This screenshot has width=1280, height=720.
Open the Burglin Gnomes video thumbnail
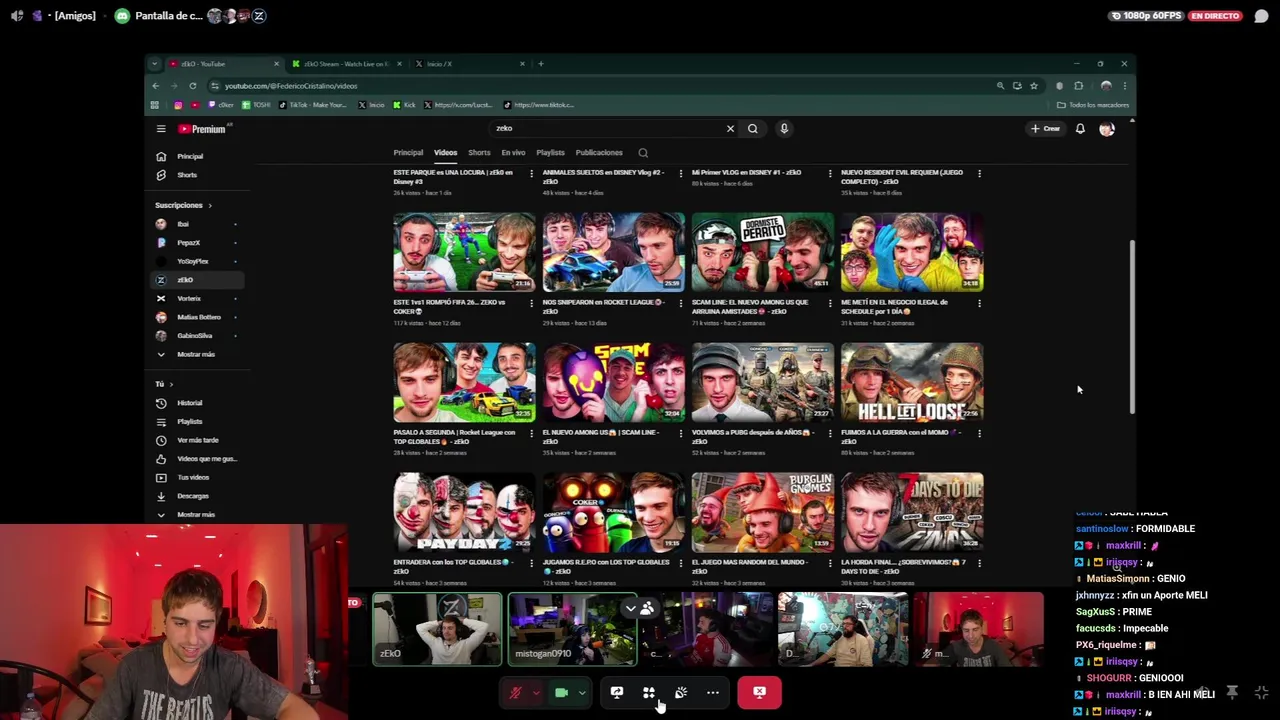(762, 512)
